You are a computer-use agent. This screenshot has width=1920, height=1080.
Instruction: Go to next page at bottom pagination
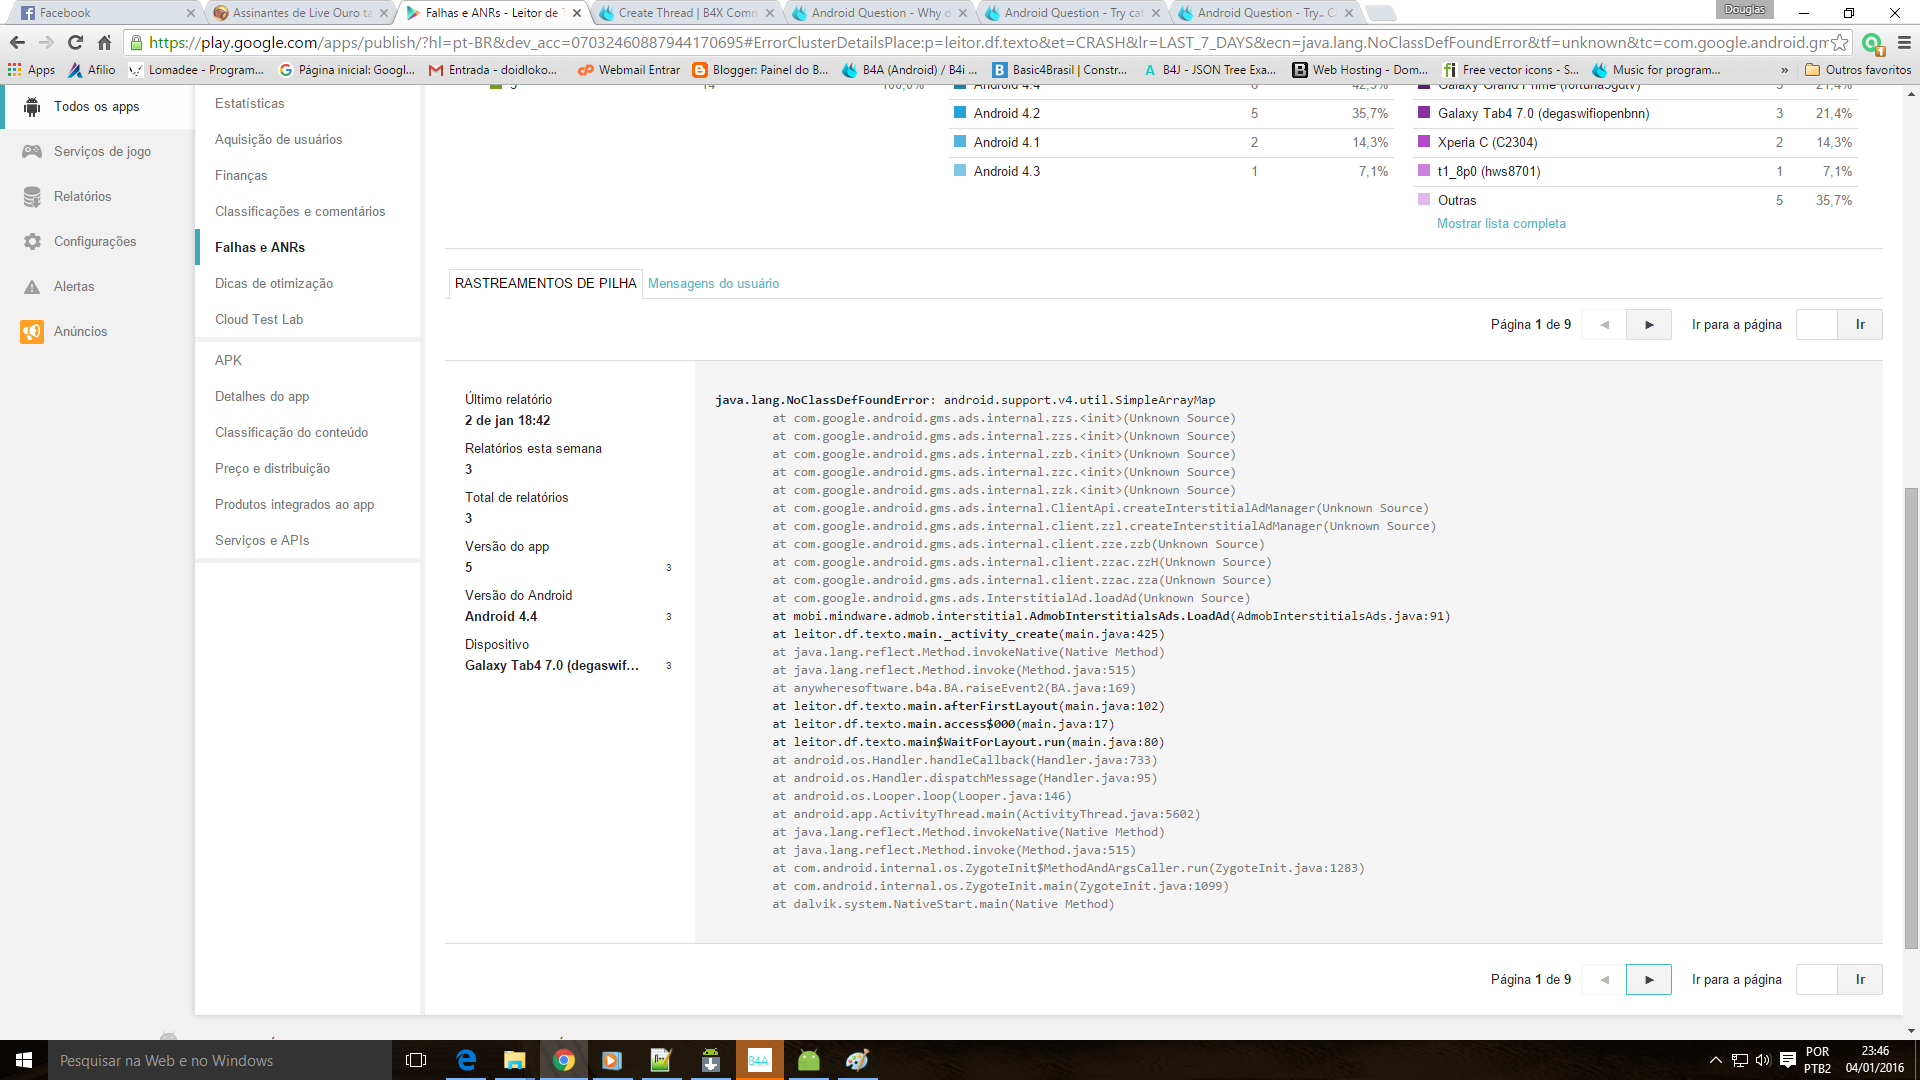tap(1649, 980)
